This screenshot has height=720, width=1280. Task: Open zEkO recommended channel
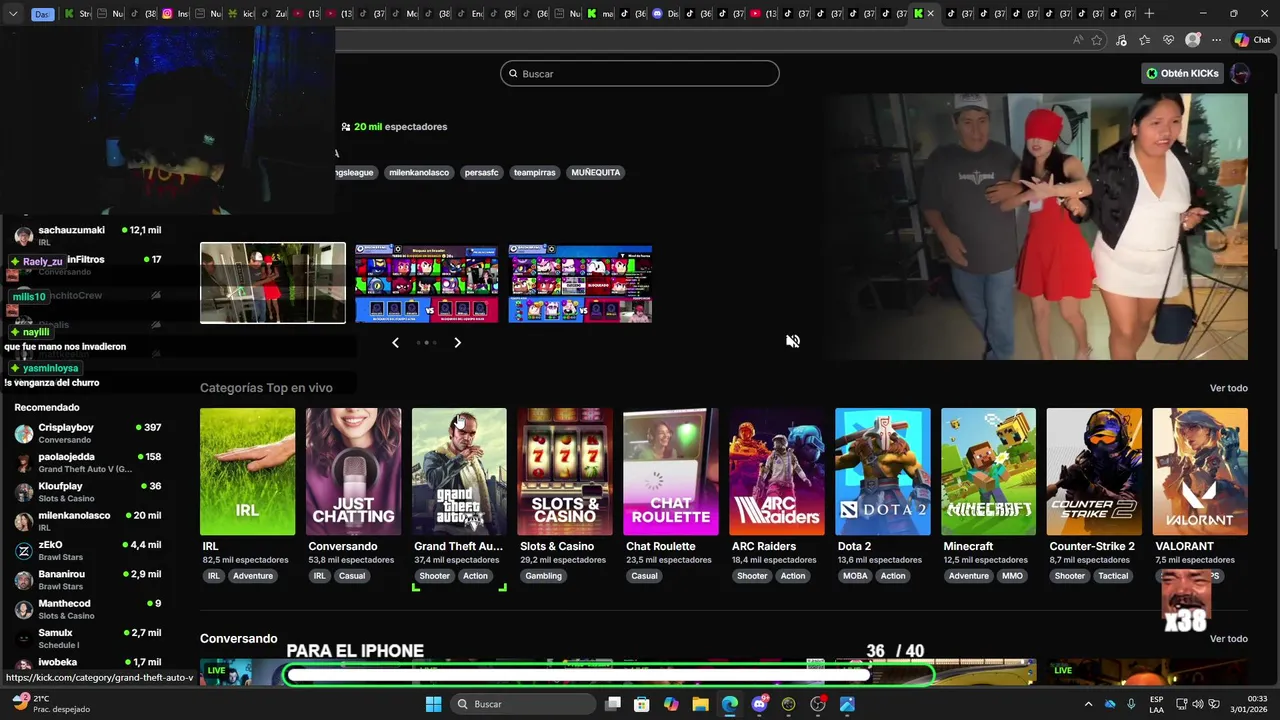pyautogui.click(x=88, y=551)
